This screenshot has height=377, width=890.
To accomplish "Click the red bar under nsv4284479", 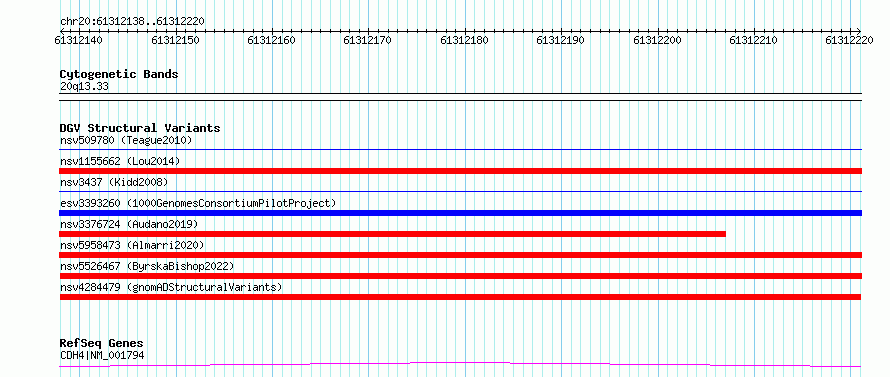I will (x=460, y=297).
